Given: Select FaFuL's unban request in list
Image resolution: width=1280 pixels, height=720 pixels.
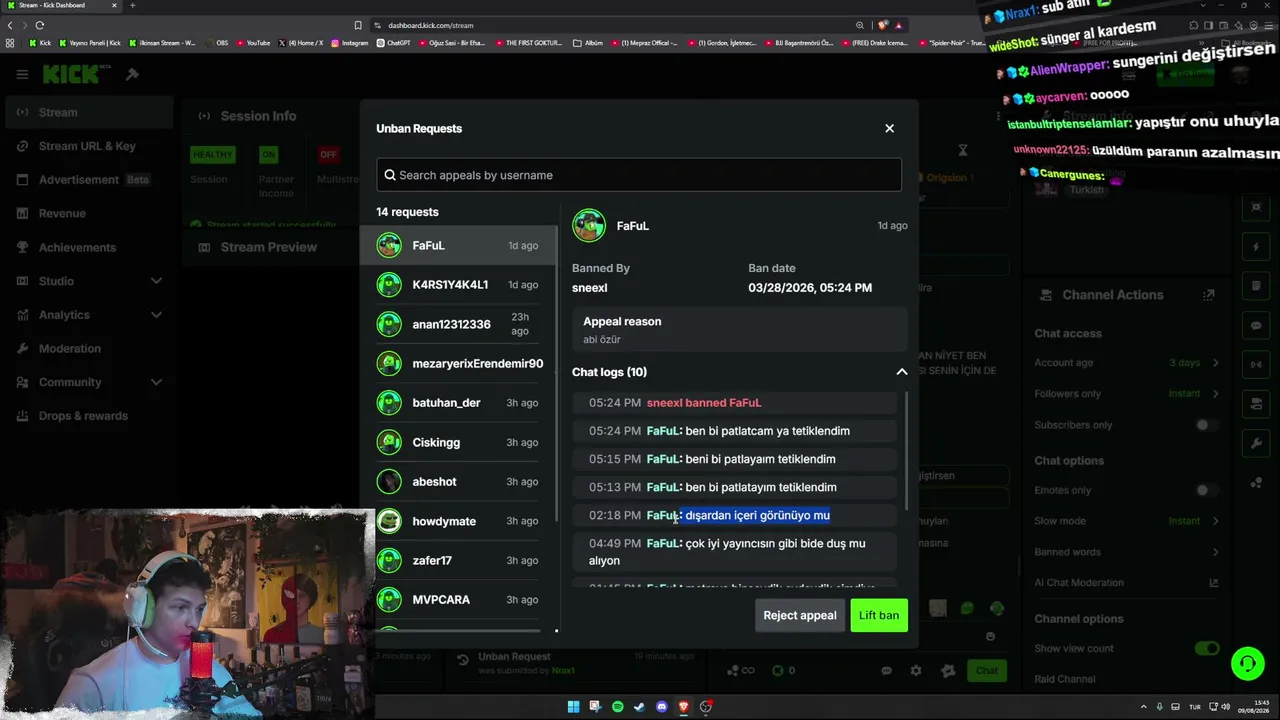Looking at the screenshot, I should [x=458, y=245].
